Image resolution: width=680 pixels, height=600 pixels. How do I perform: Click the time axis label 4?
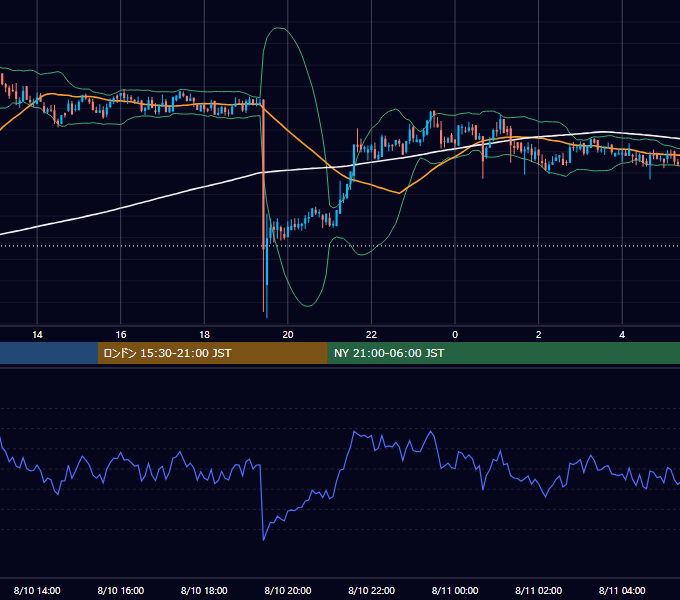click(622, 335)
